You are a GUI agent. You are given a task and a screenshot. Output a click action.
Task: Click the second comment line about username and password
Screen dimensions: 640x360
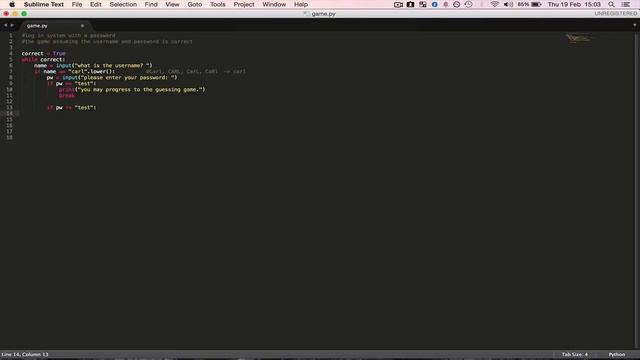pos(107,42)
